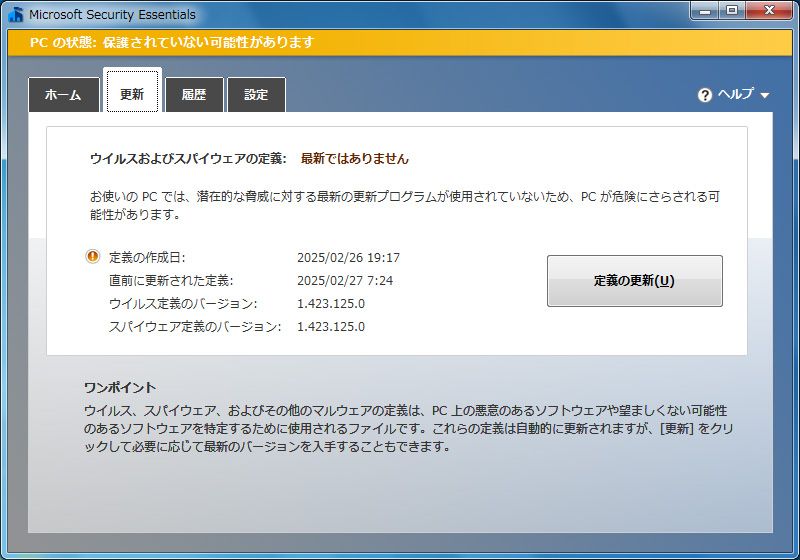The height and width of the screenshot is (560, 800).
Task: Select the 更新 tab
Action: pyautogui.click(x=132, y=91)
